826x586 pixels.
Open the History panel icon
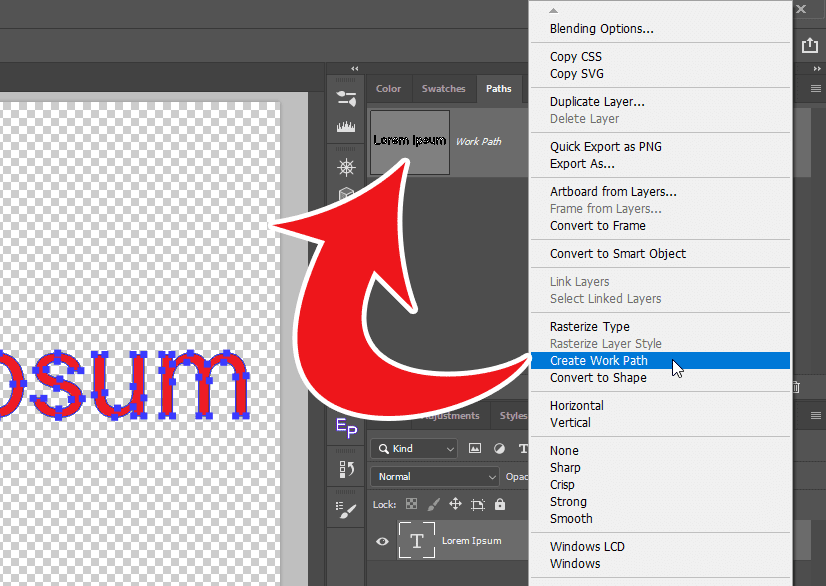pyautogui.click(x=346, y=468)
